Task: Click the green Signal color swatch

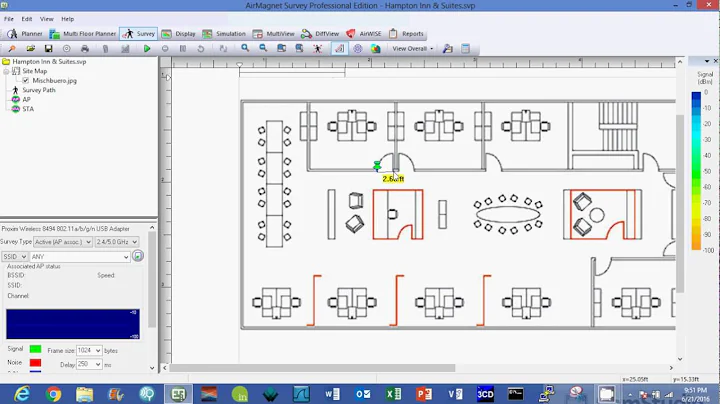Action: [x=35, y=349]
